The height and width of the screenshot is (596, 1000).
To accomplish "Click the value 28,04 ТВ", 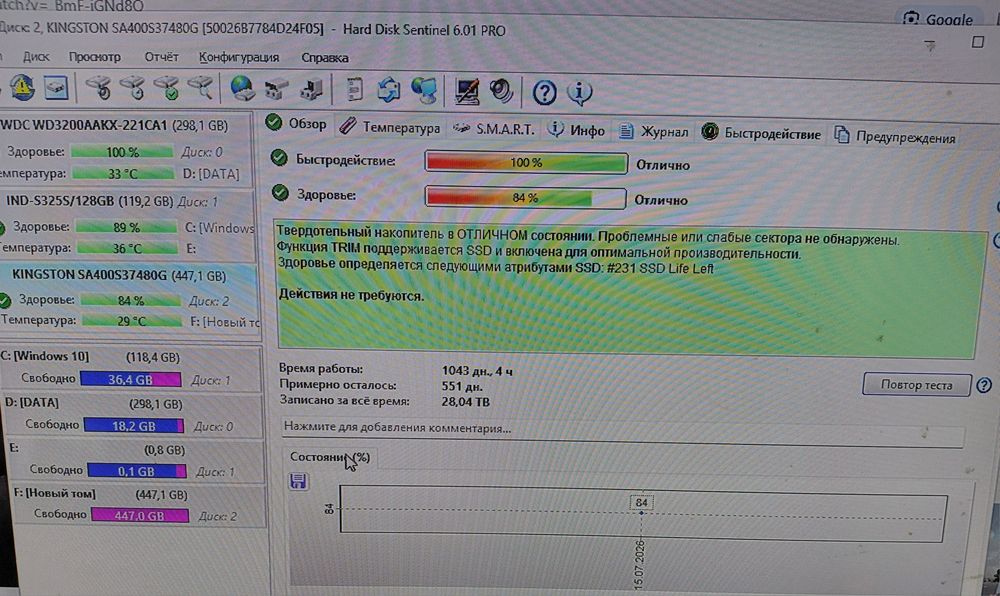I will (x=466, y=402).
